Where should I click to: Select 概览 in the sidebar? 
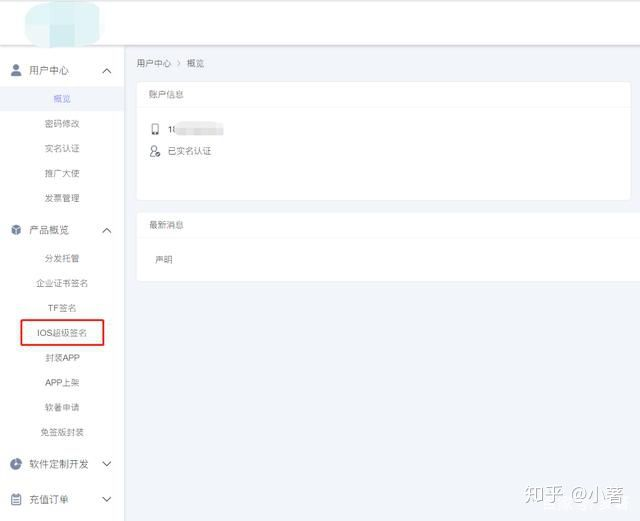tap(62, 98)
